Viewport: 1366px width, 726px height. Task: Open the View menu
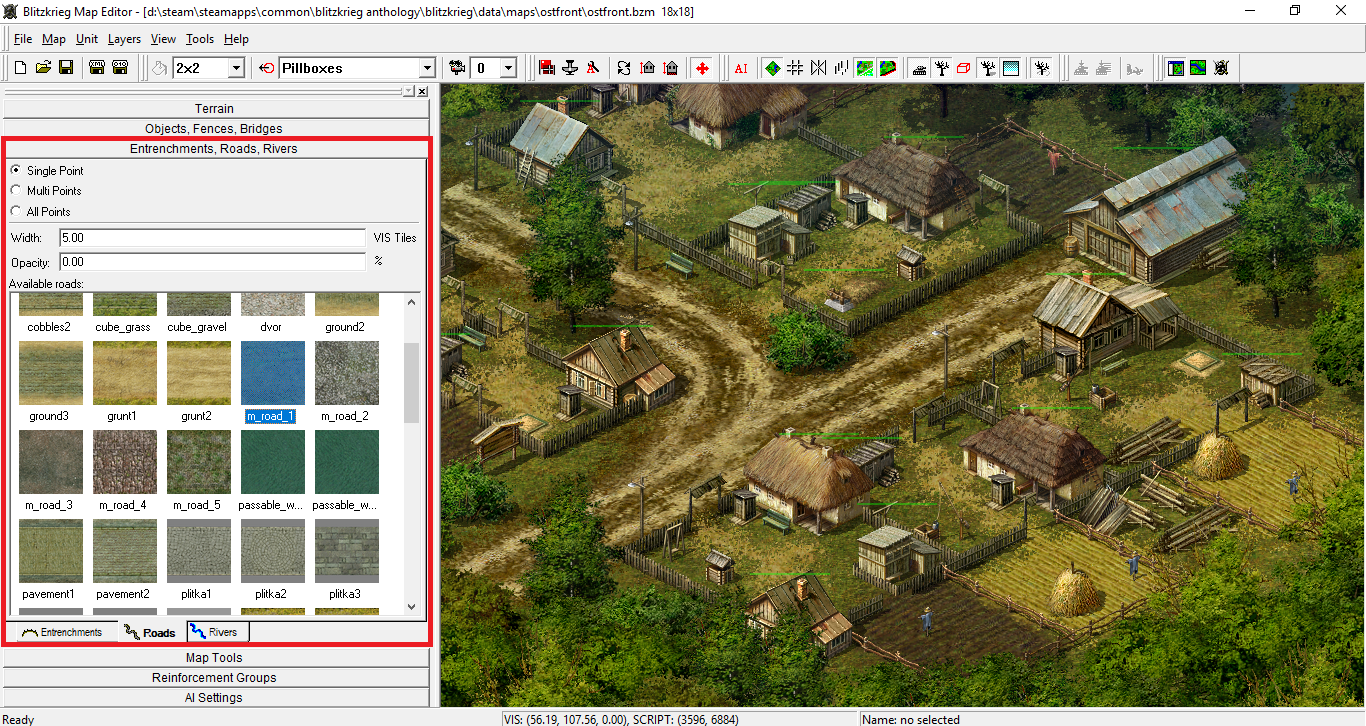(x=163, y=39)
